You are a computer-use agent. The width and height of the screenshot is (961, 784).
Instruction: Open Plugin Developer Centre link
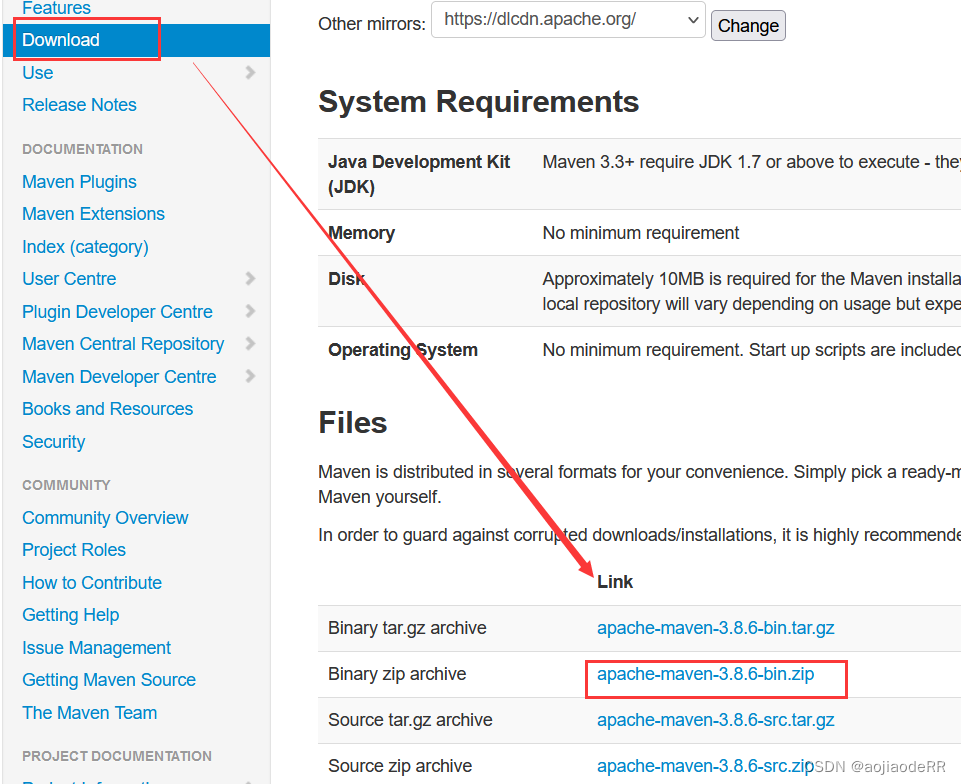(x=117, y=311)
